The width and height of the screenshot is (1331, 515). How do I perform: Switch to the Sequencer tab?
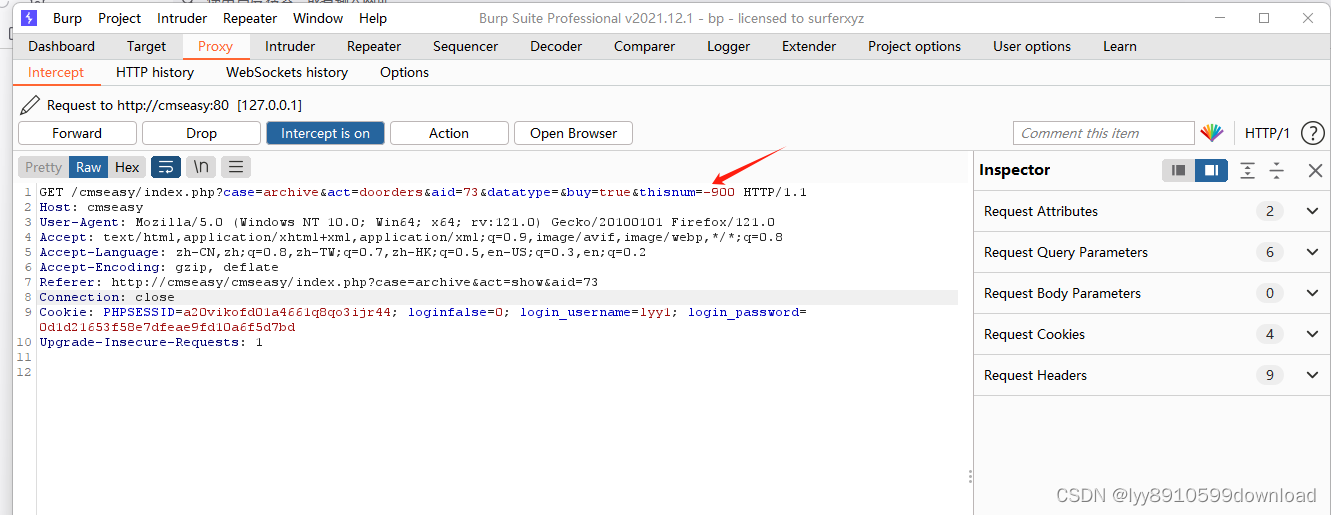coord(466,46)
